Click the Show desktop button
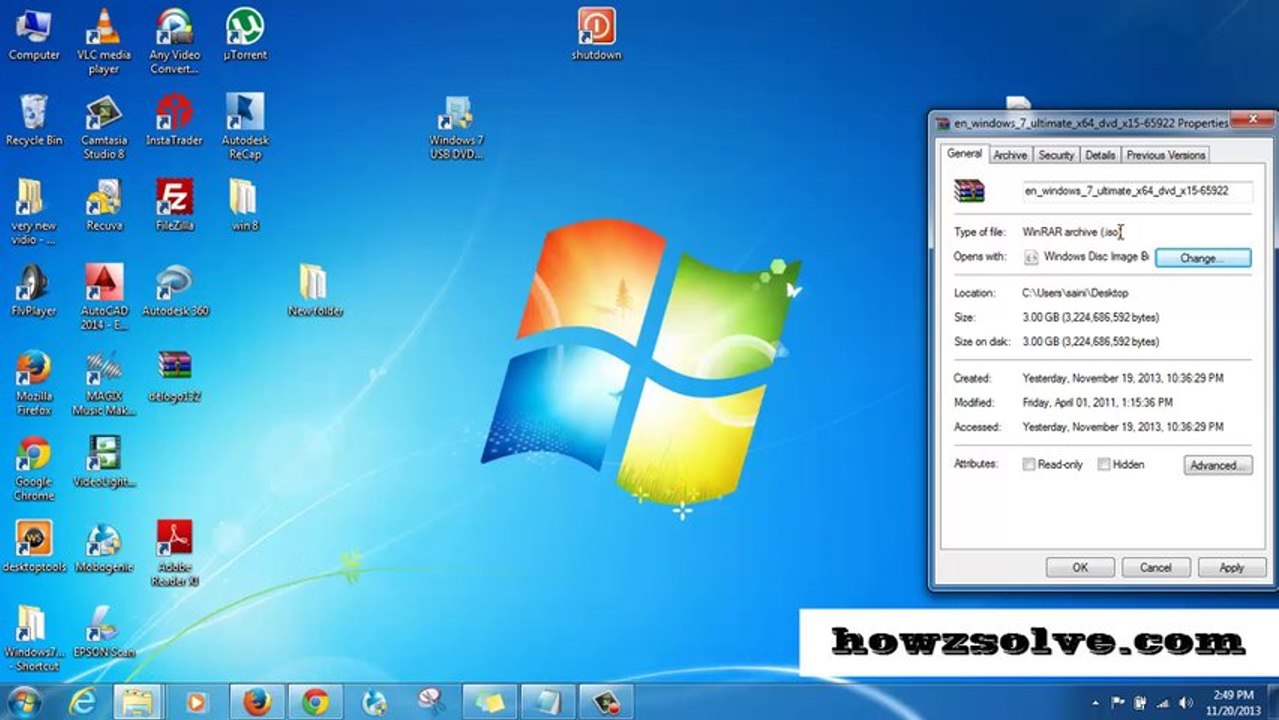This screenshot has width=1279, height=720. coord(1272,702)
